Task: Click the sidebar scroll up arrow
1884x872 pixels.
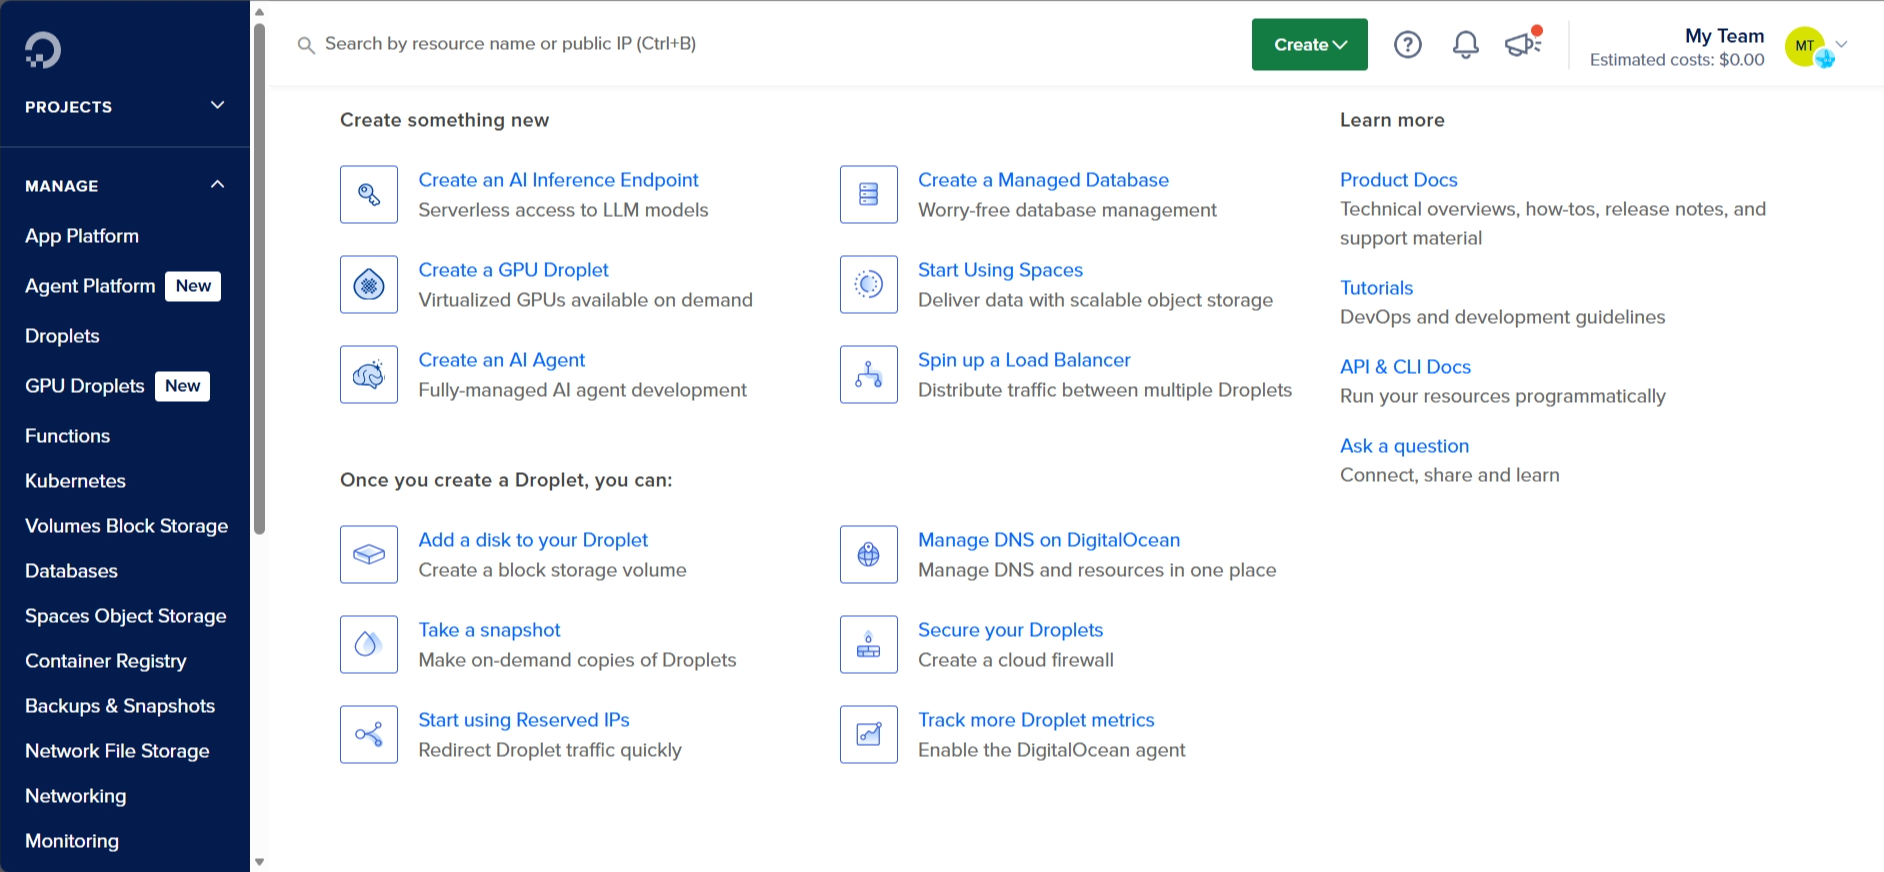Action: coord(259,12)
